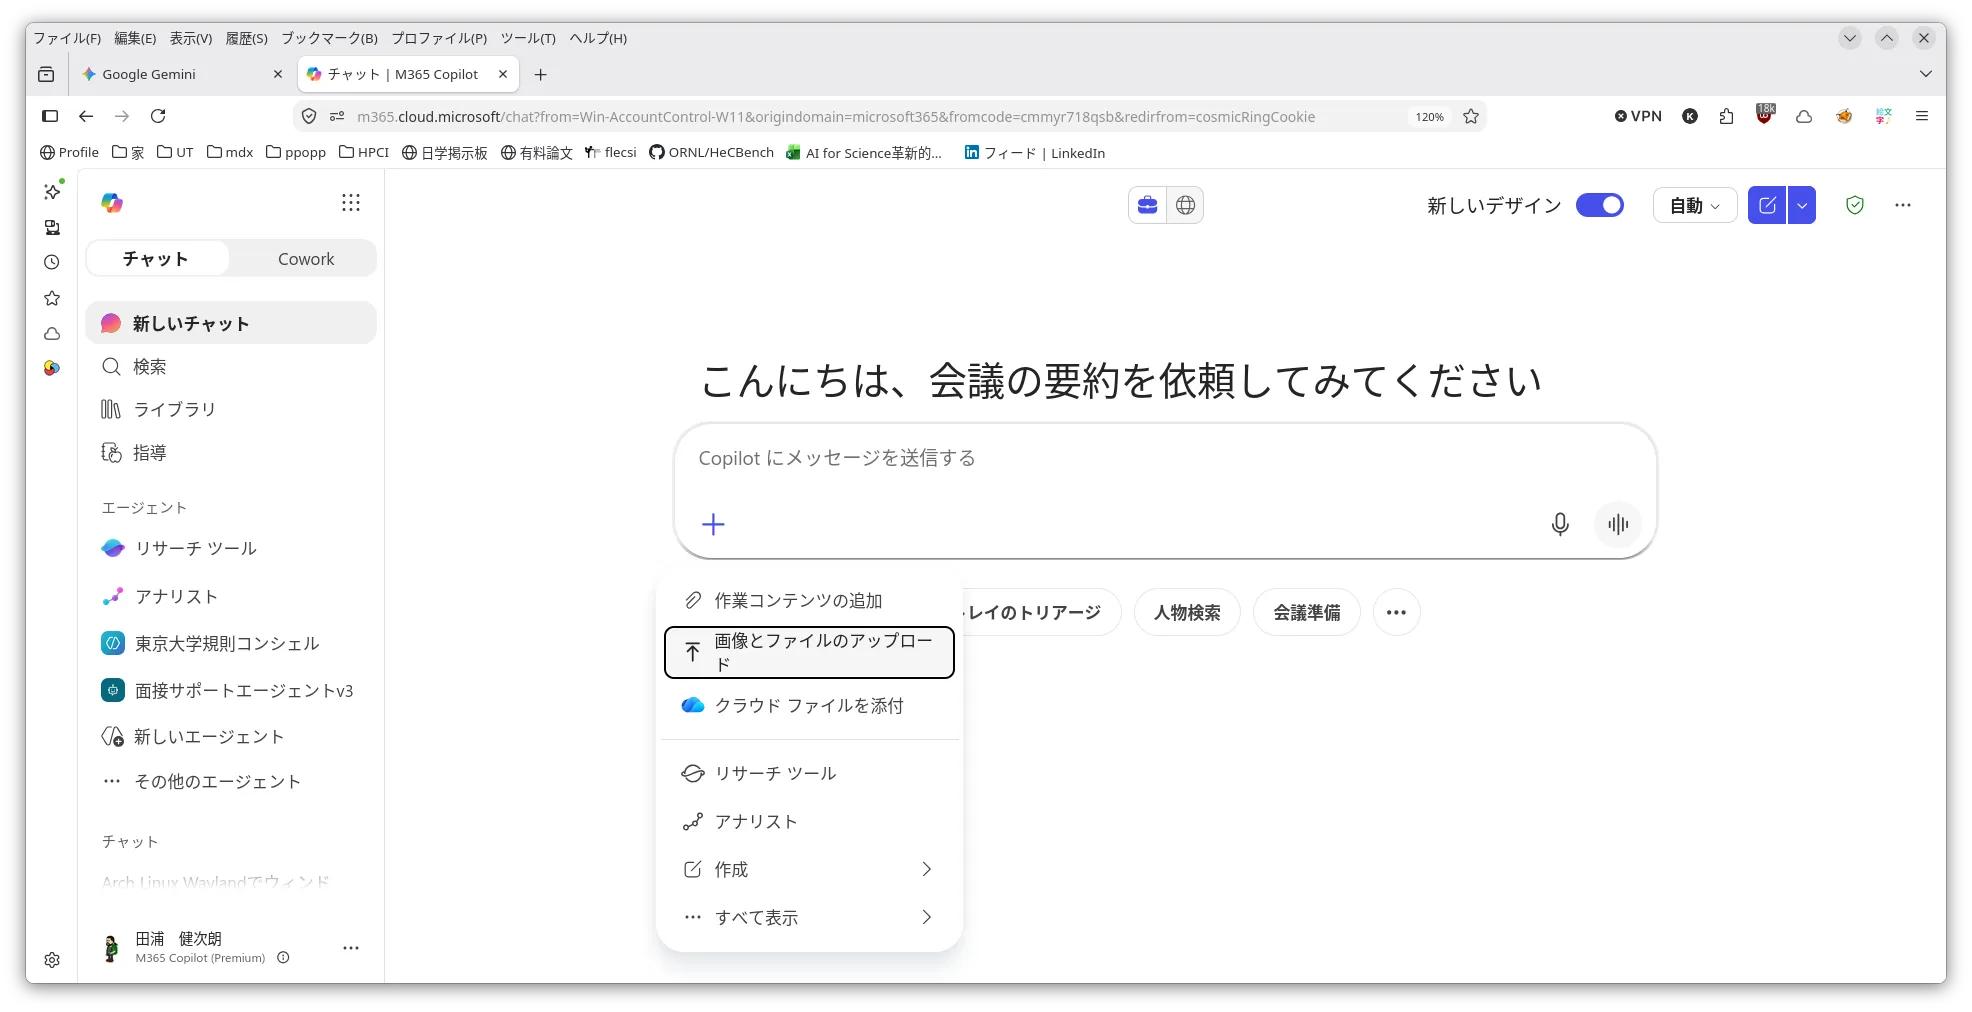Open a new browser tab
The image size is (1972, 1012).
(541, 74)
